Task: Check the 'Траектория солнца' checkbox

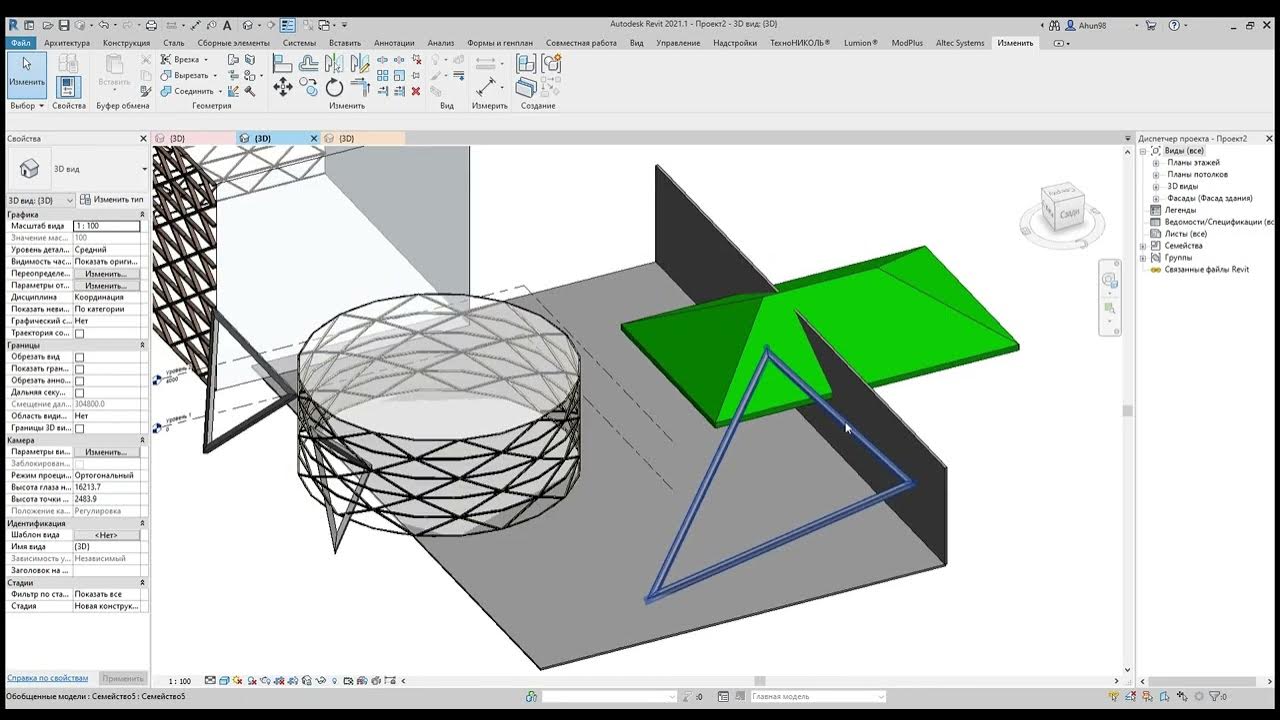Action: pyautogui.click(x=80, y=333)
